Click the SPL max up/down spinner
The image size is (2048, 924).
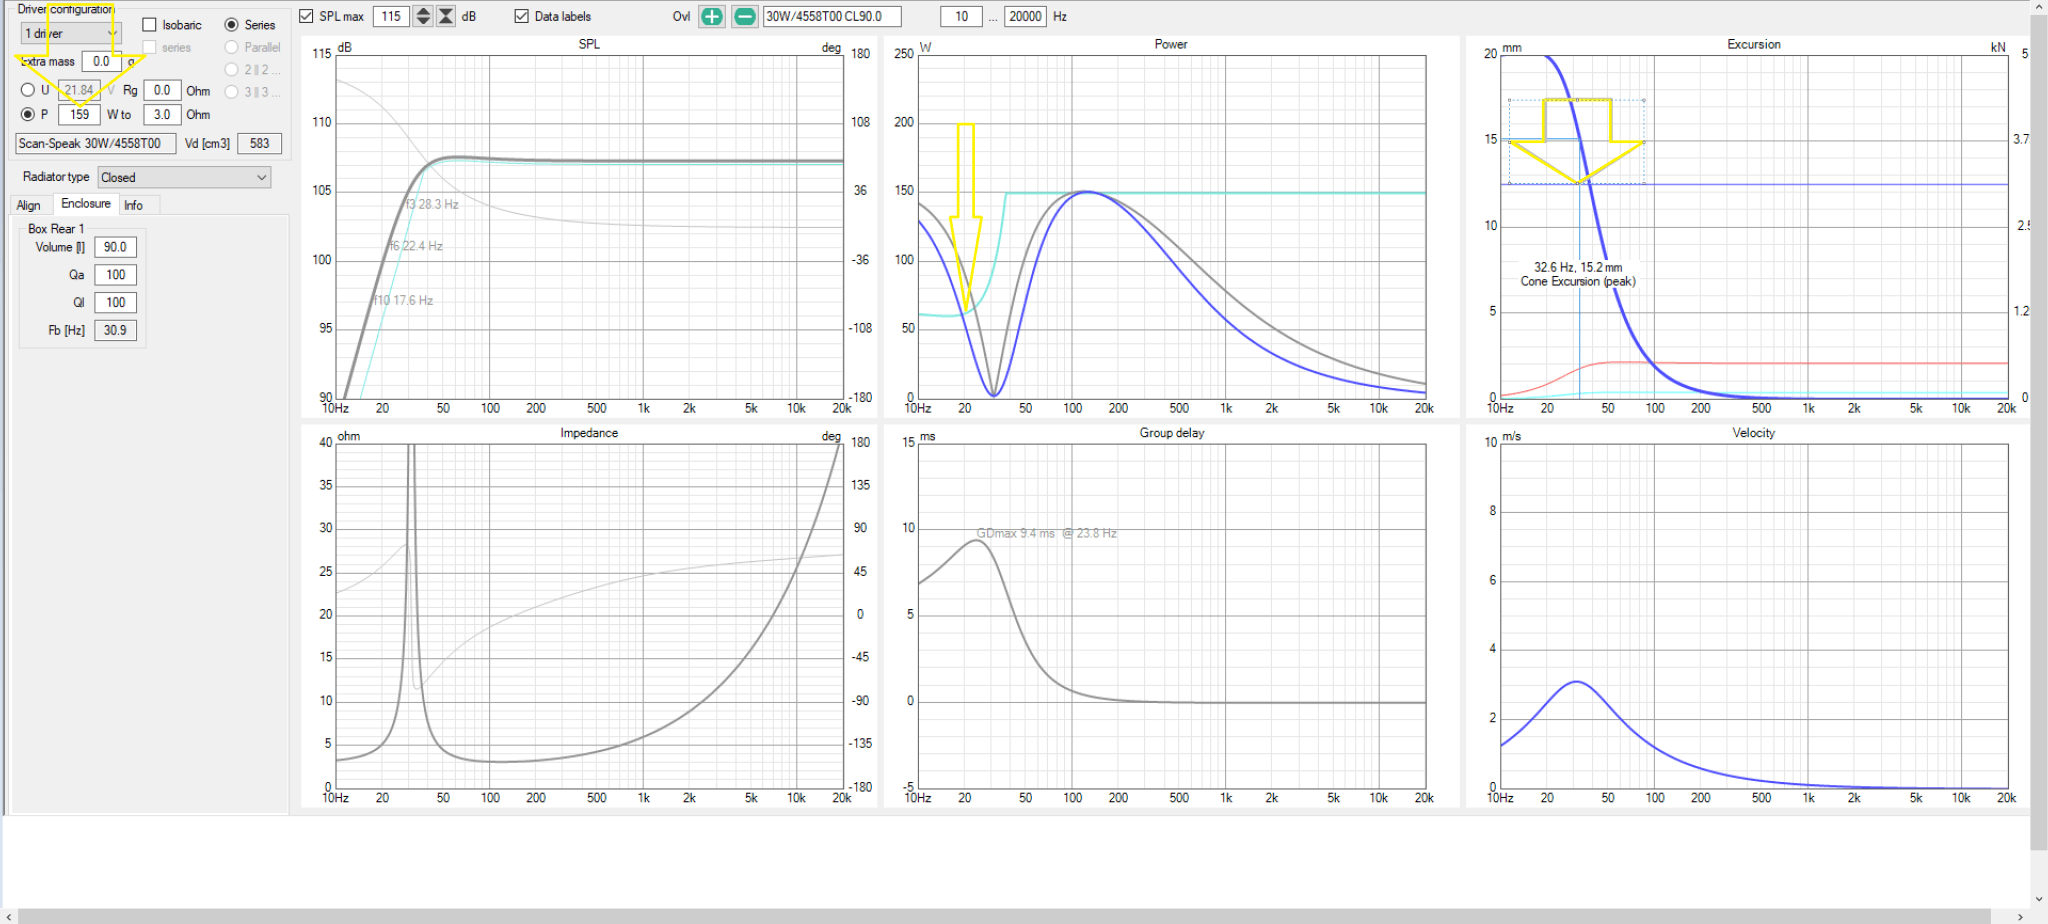coord(423,16)
